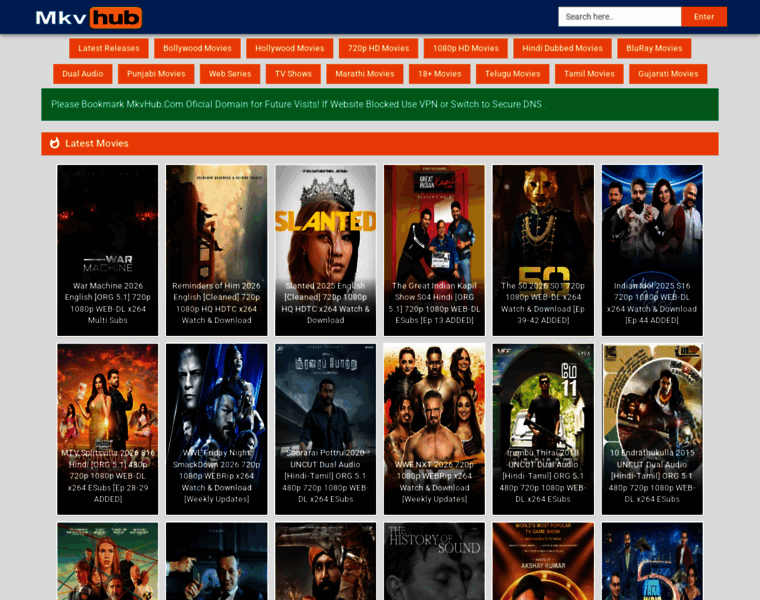The height and width of the screenshot is (600, 760).
Task: Go to Hindi Dubbed Movies
Action: click(x=562, y=48)
